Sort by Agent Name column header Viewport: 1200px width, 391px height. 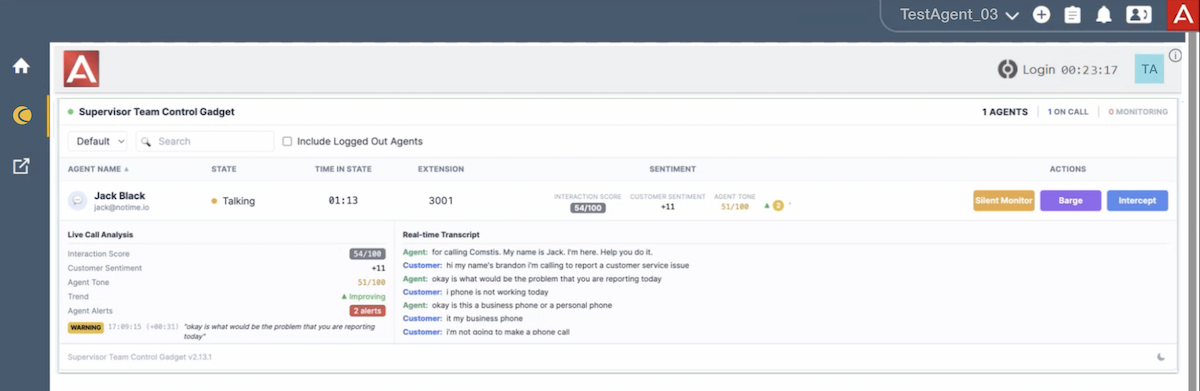coord(99,169)
